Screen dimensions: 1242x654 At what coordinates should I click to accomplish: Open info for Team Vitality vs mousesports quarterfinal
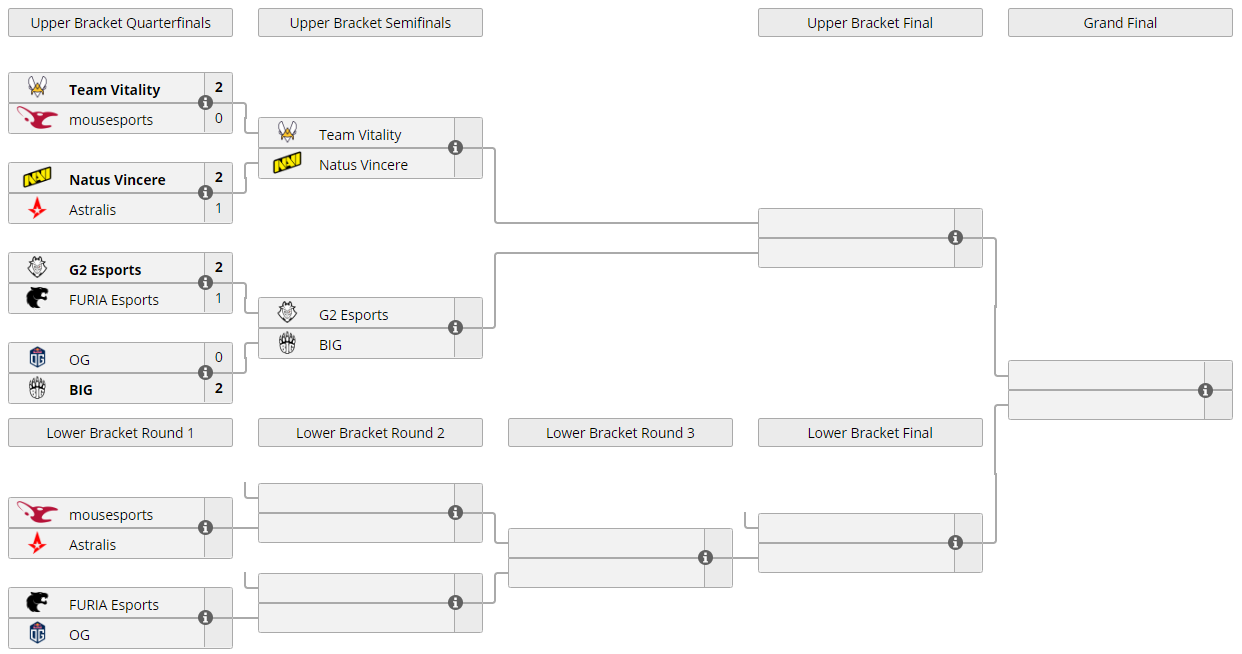click(x=205, y=103)
